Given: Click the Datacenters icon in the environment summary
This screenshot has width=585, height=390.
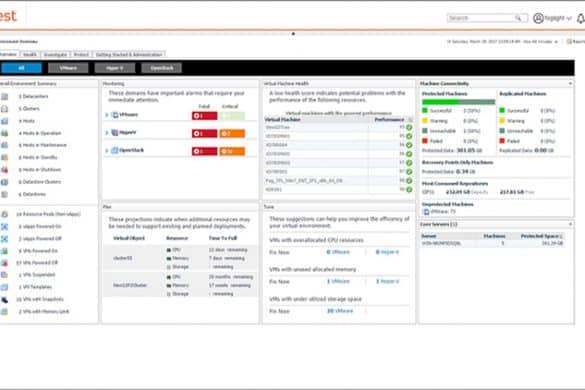Looking at the screenshot, I should pos(4,97).
